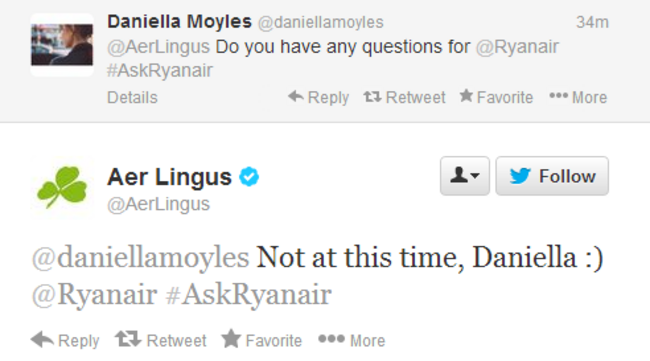Open the user actions dropdown beside Follow
The width and height of the screenshot is (650, 361).
465,176
